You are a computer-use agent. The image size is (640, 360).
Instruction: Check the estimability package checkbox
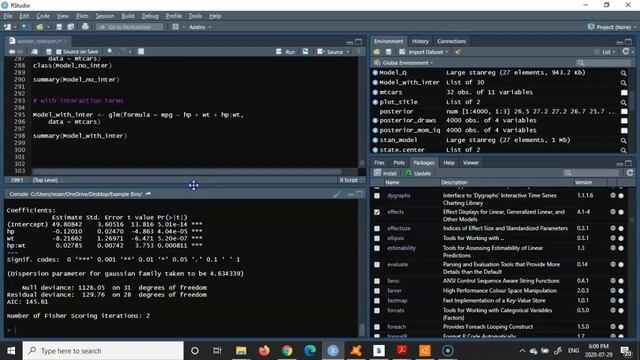click(377, 248)
